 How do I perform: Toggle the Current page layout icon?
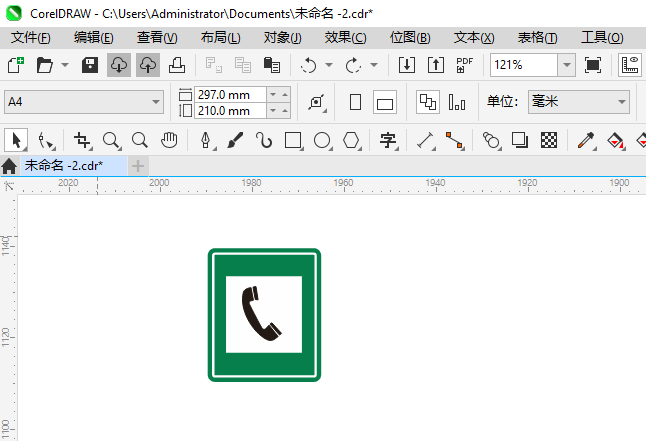tap(457, 102)
